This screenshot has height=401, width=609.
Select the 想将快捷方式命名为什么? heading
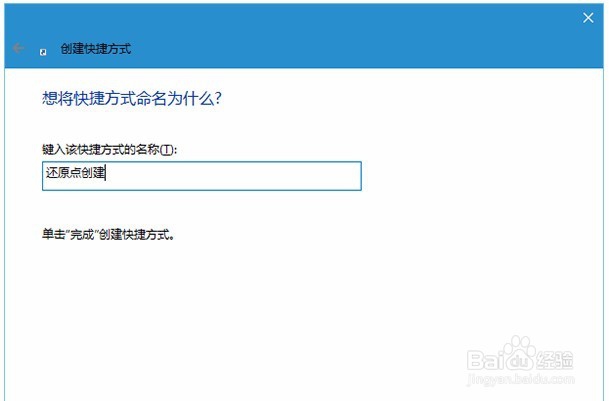132,99
